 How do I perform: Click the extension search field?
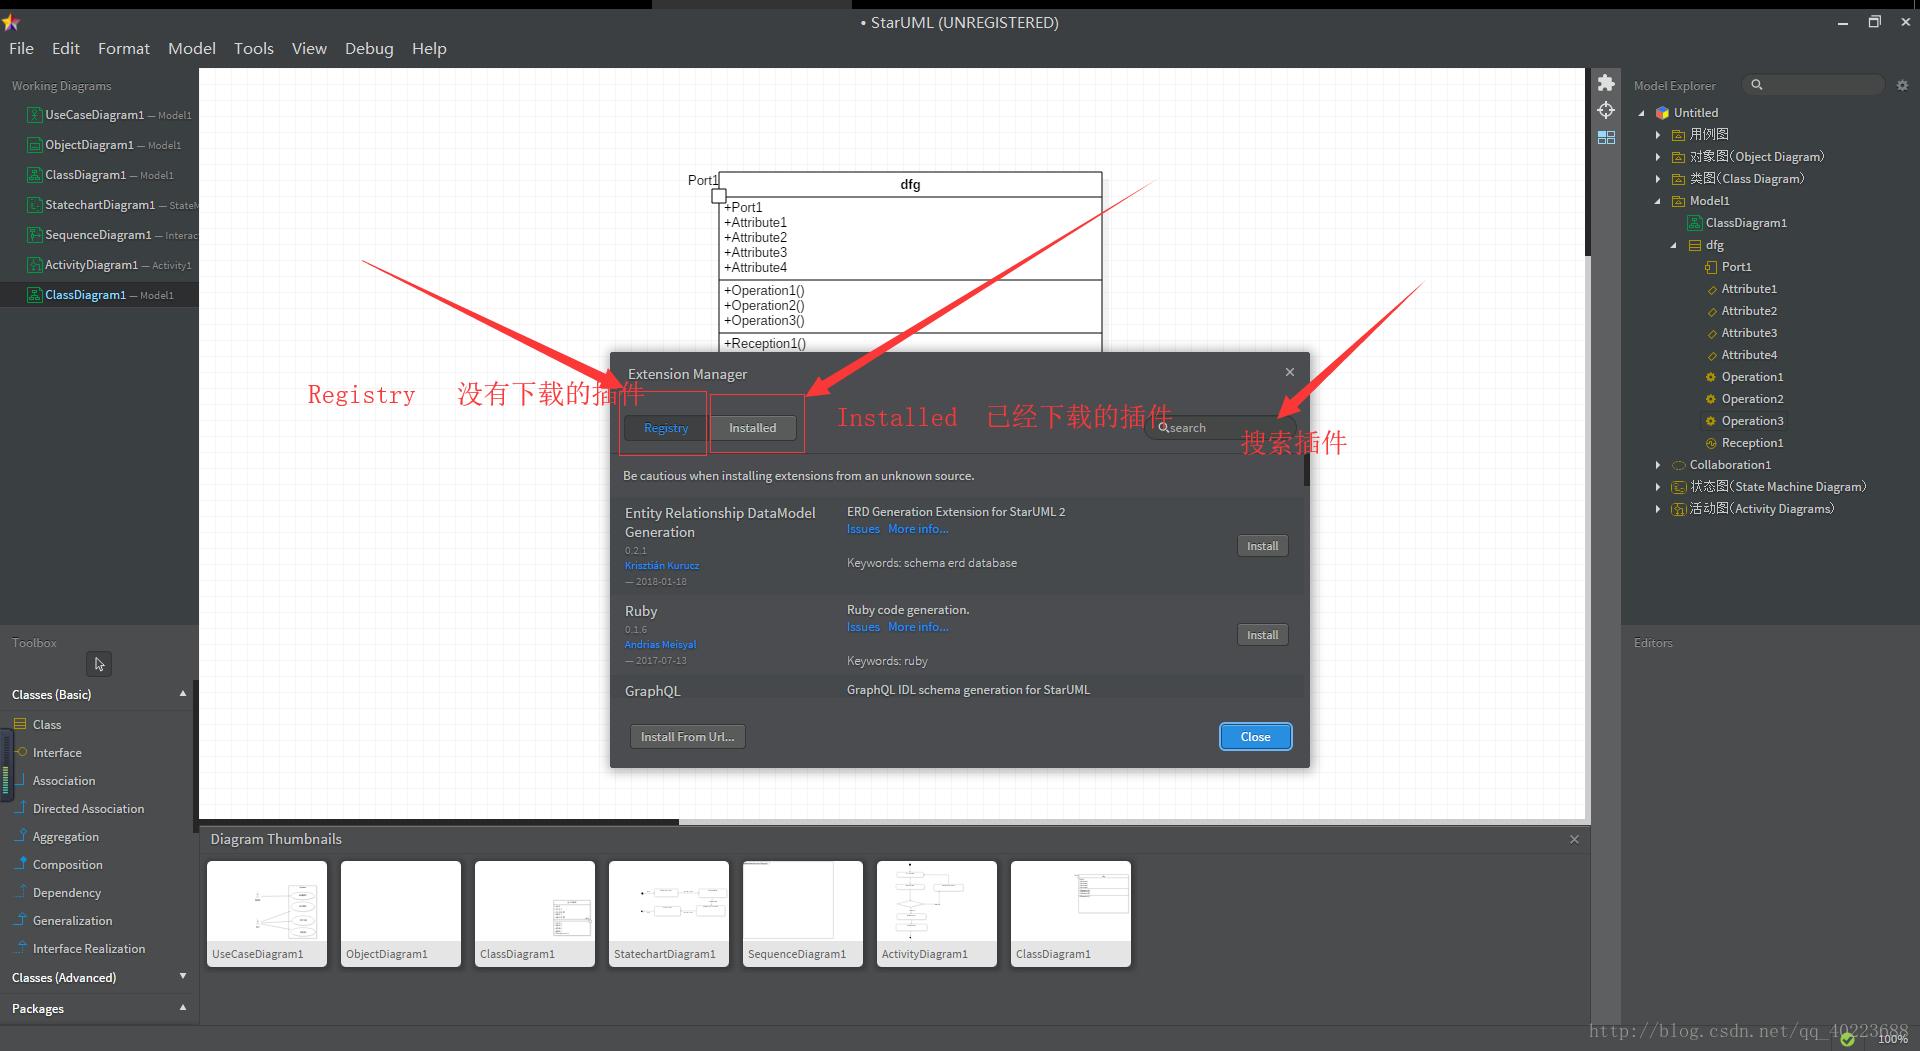[1219, 428]
